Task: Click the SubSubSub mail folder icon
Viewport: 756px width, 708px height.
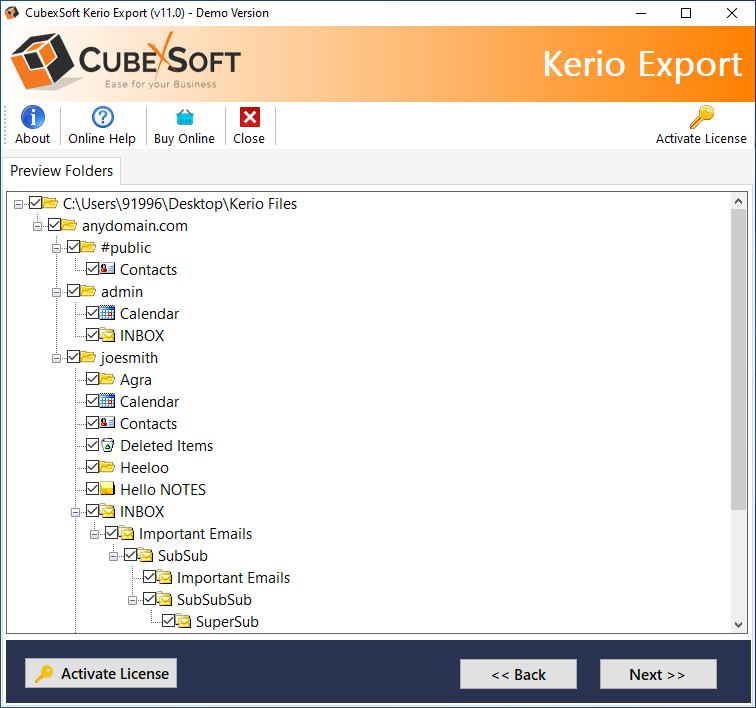Action: (164, 599)
